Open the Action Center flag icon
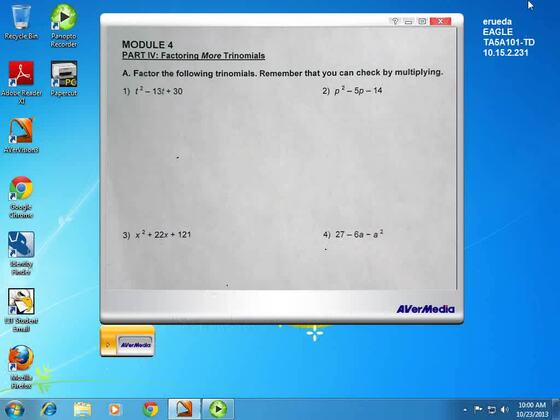560x420 pixels. (478, 409)
